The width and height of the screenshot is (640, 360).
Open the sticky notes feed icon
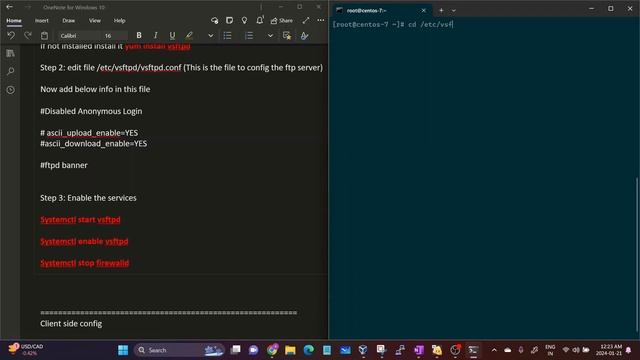click(229, 20)
